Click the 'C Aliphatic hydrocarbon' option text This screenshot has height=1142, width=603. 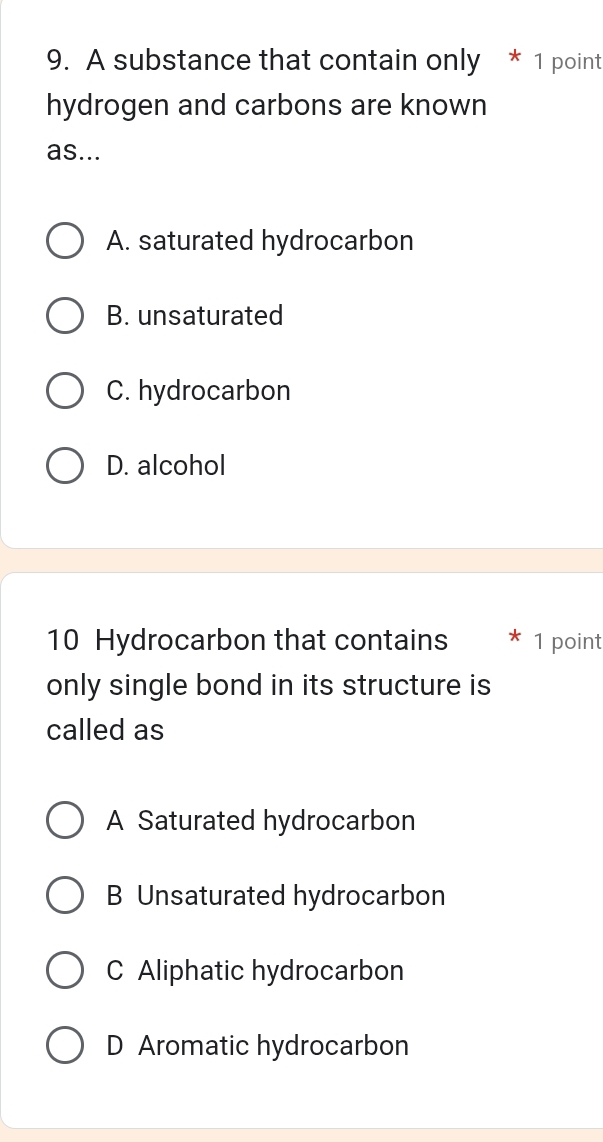tap(255, 970)
